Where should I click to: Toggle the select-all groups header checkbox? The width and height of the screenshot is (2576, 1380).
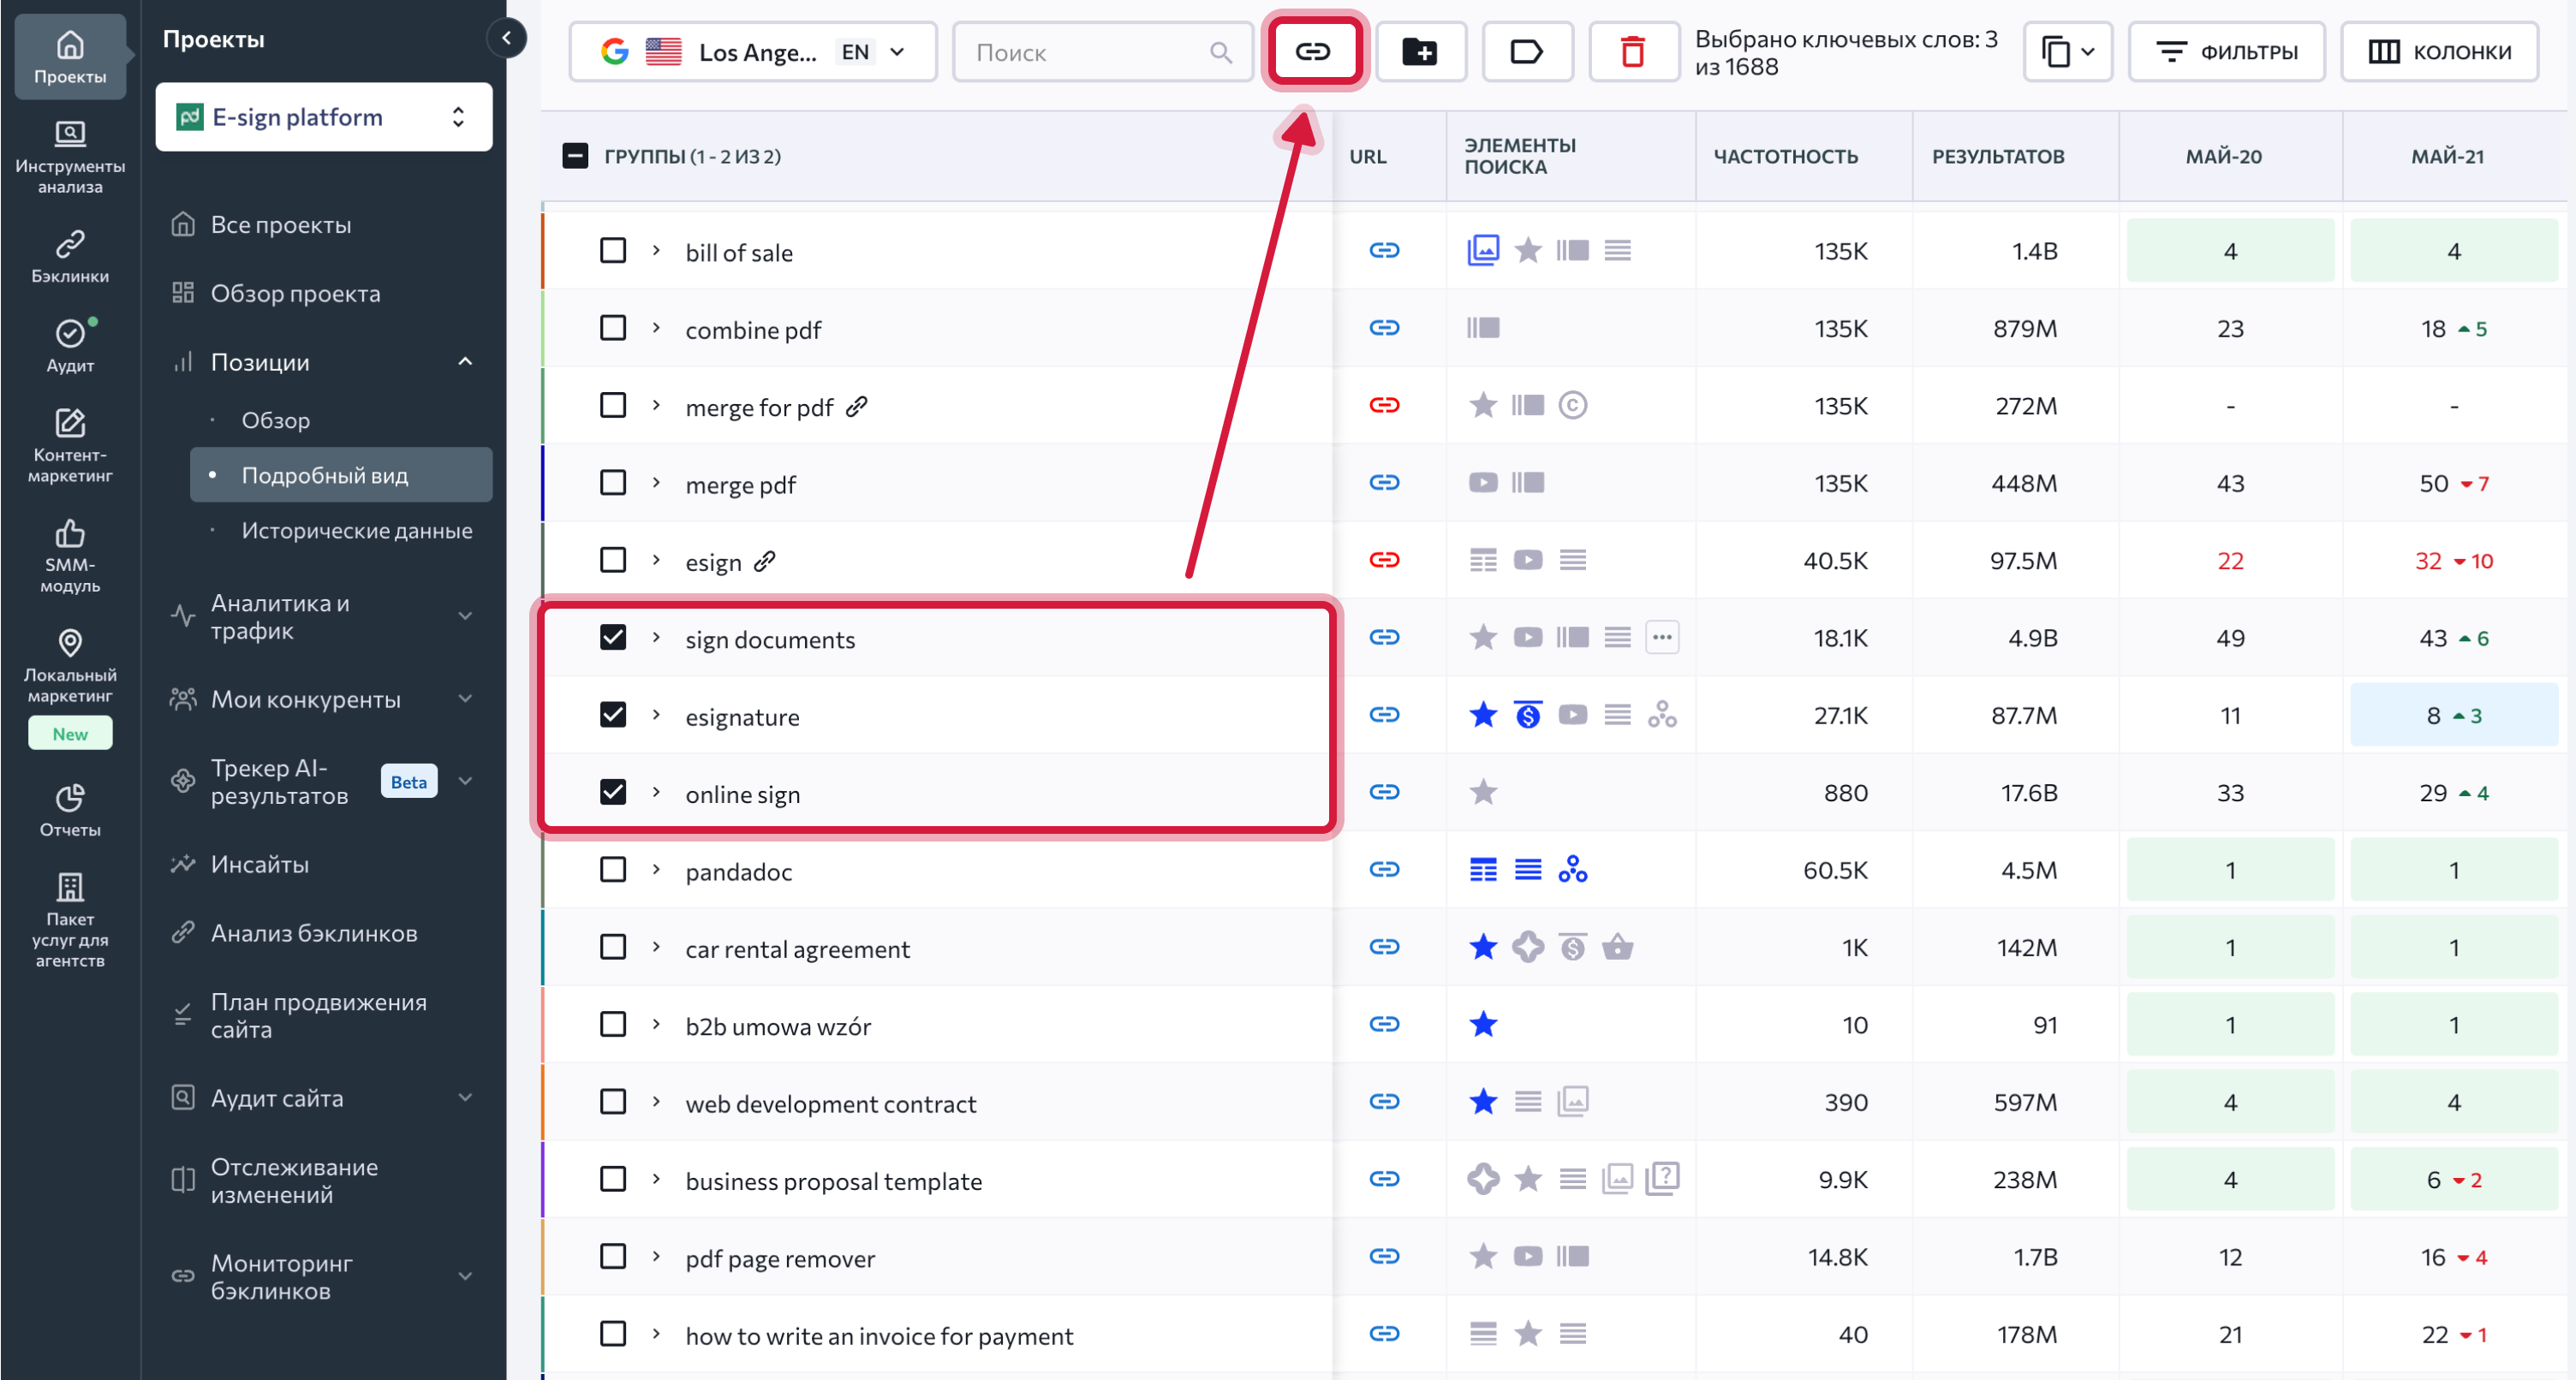click(x=575, y=156)
